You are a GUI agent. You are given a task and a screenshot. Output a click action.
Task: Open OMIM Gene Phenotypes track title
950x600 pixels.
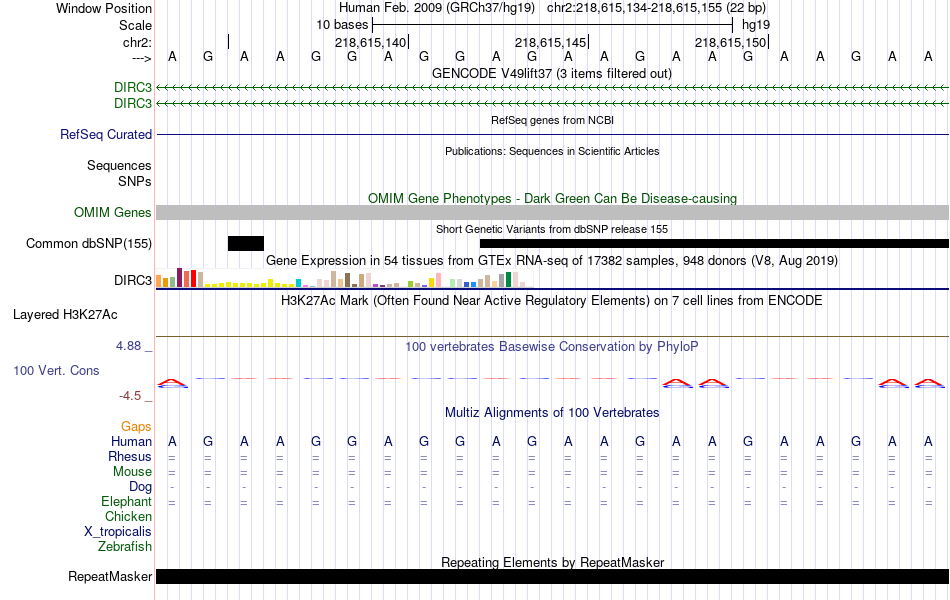click(552, 198)
